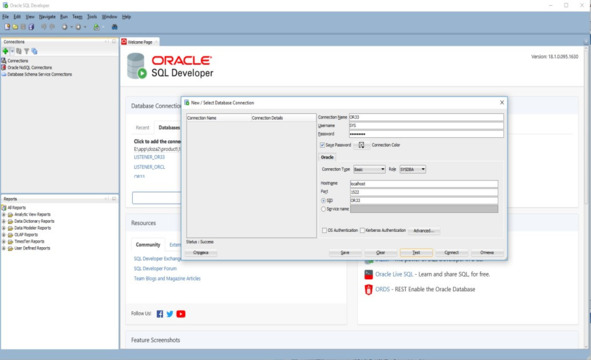Click the LISTENER_ORCL link
This screenshot has width=591, height=360.
149,167
